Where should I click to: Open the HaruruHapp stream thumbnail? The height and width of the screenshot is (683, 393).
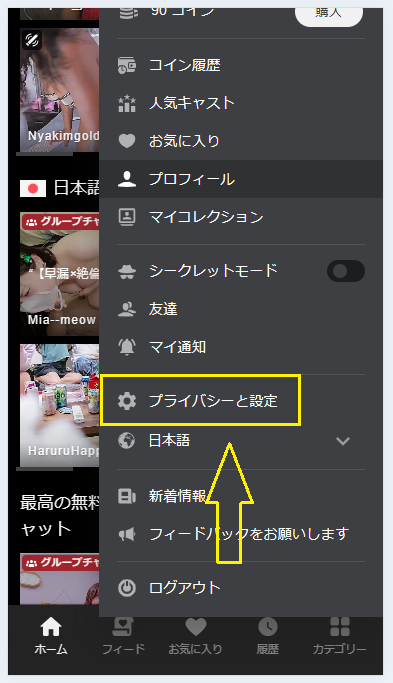60,406
